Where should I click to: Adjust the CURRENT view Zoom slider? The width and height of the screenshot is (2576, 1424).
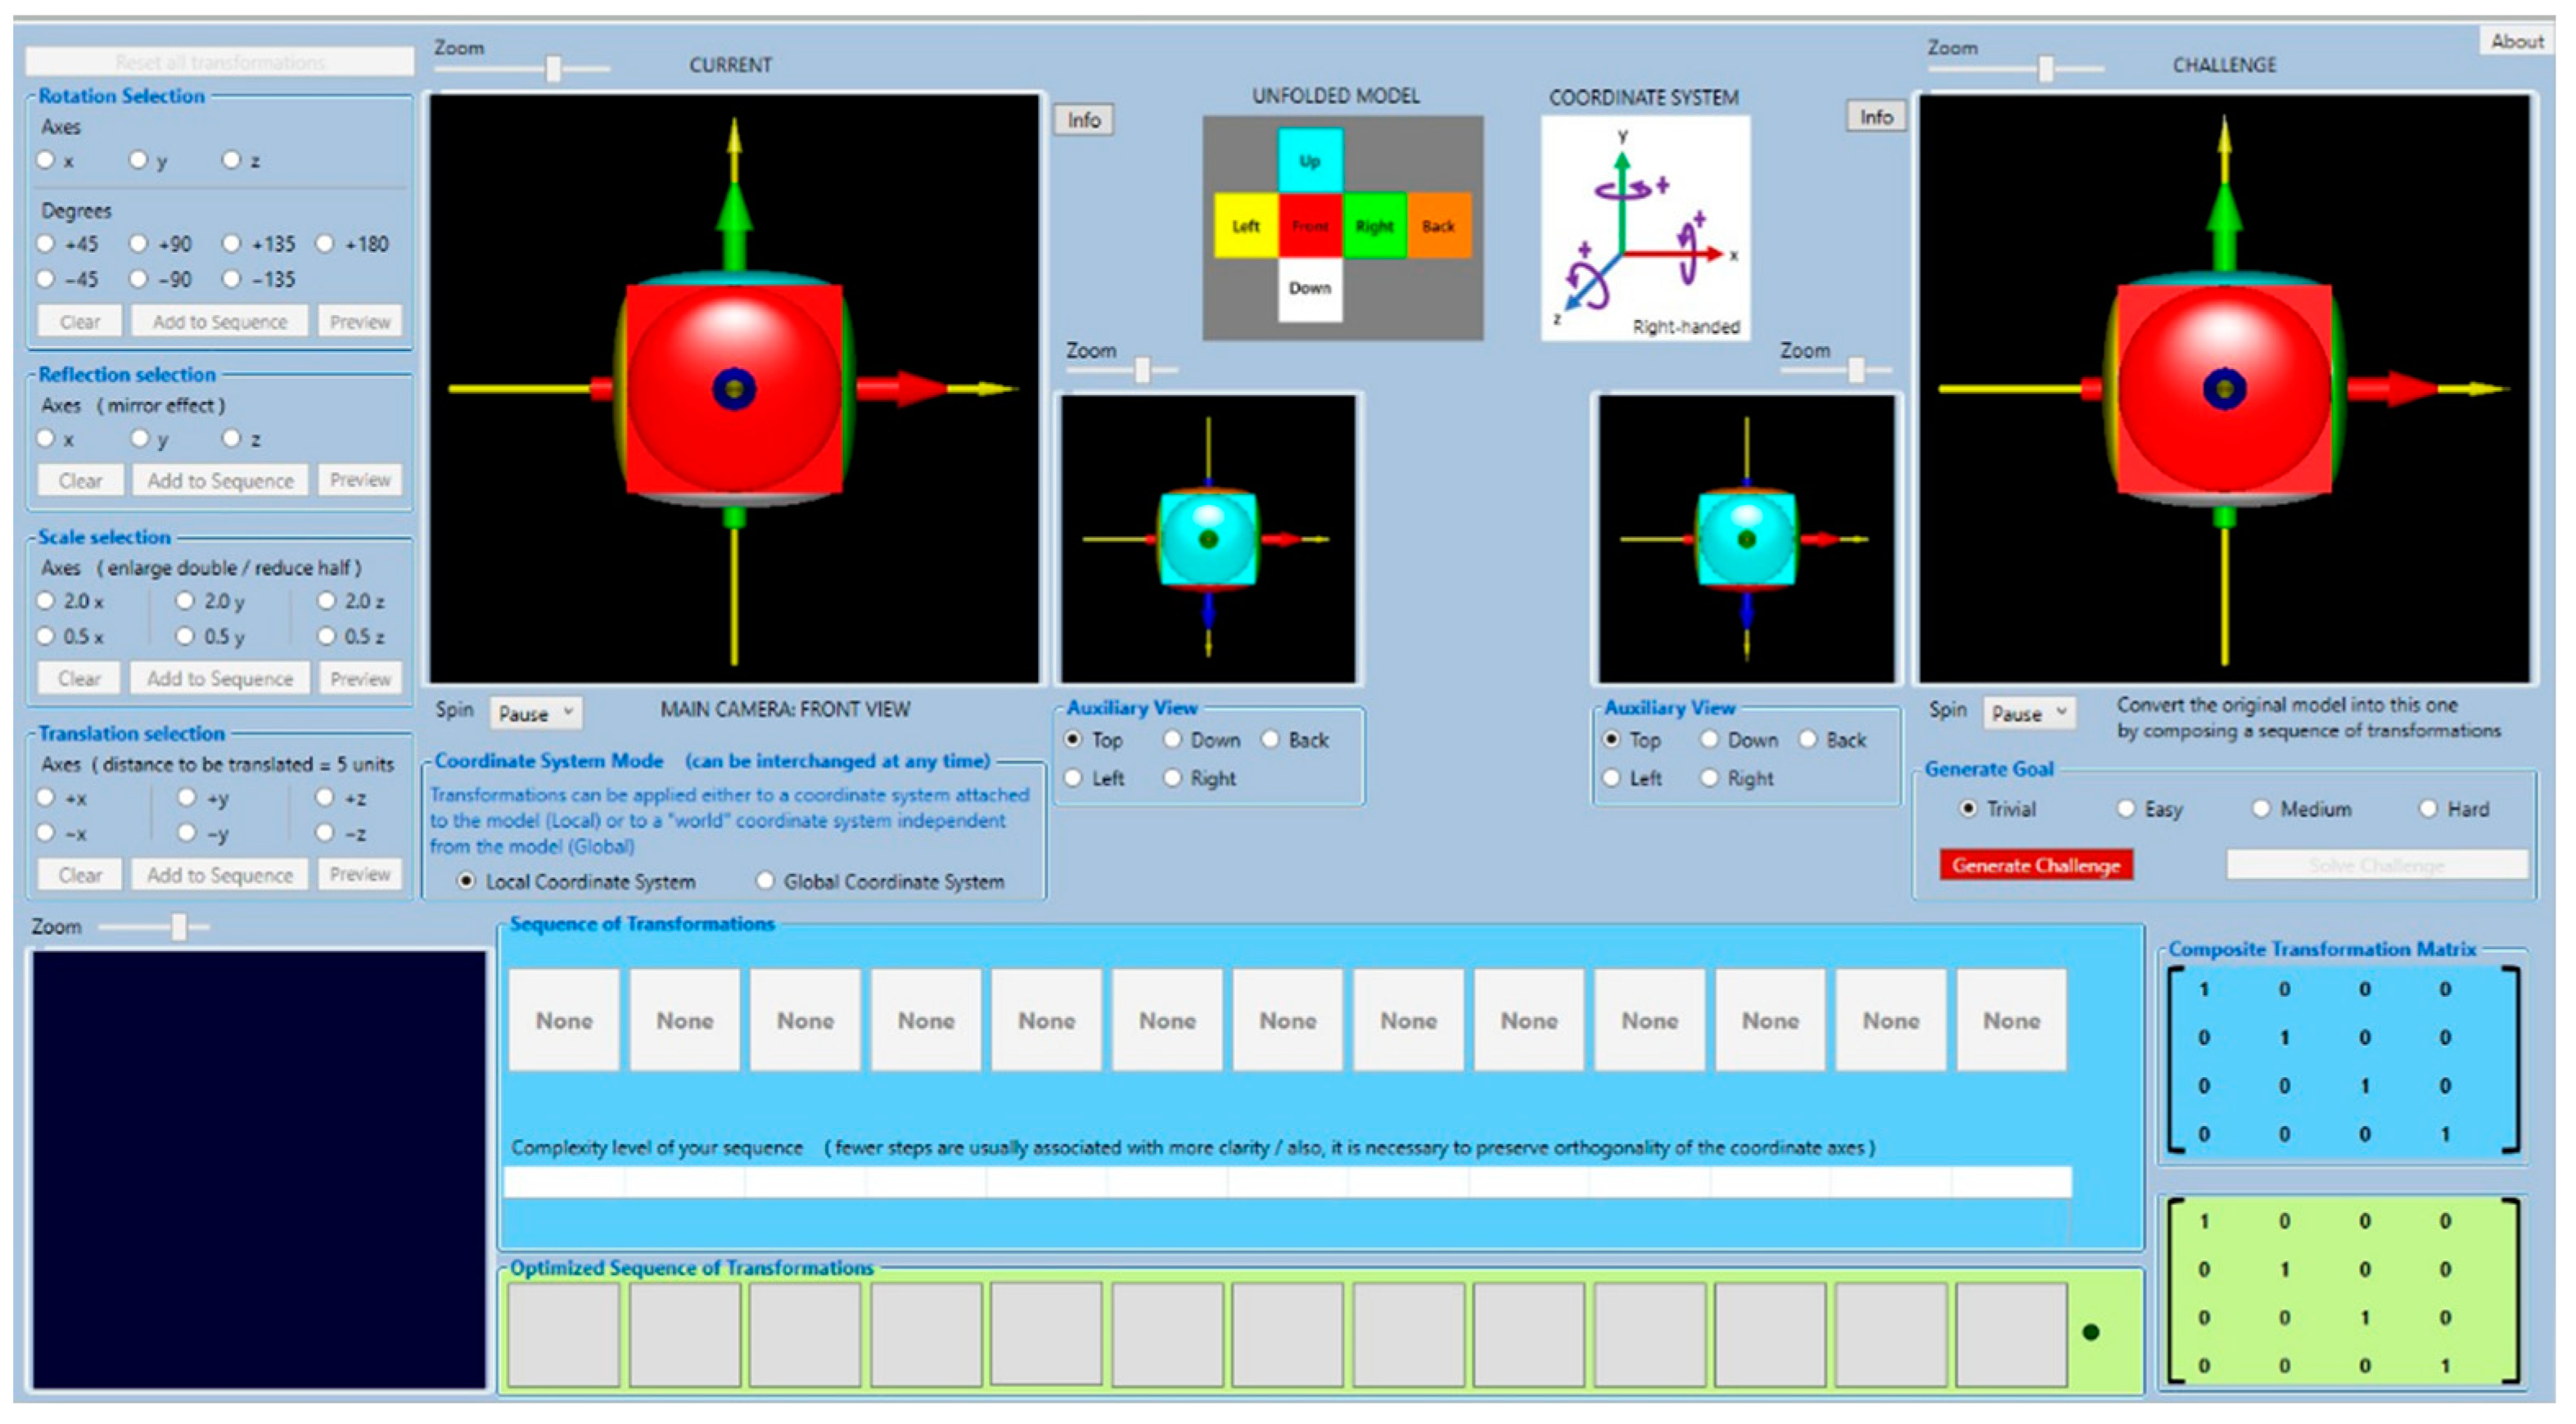tap(552, 68)
